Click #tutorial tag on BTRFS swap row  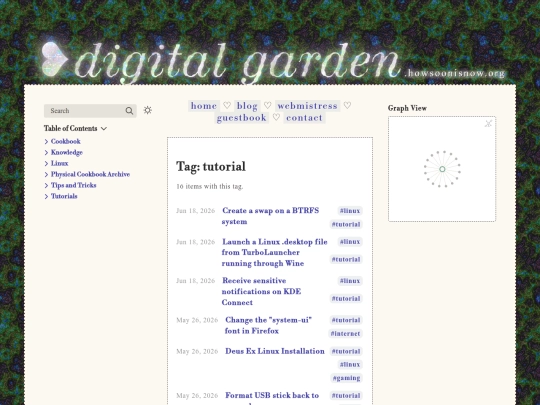(x=346, y=225)
